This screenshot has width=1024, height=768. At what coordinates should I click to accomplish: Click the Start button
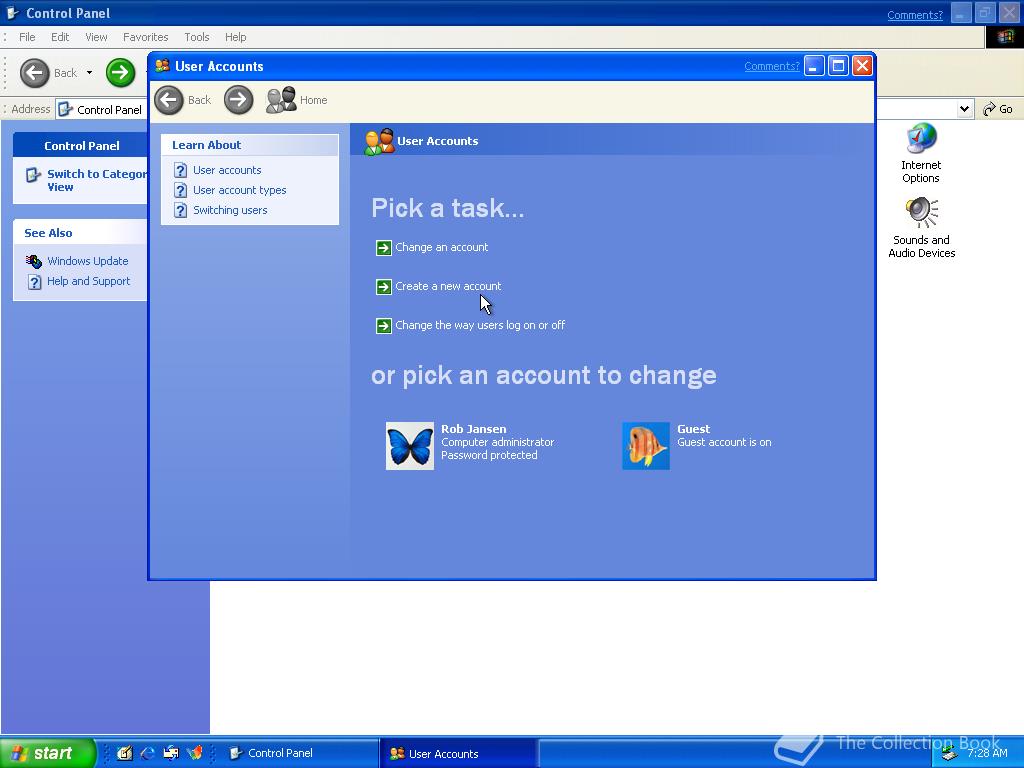(x=48, y=753)
